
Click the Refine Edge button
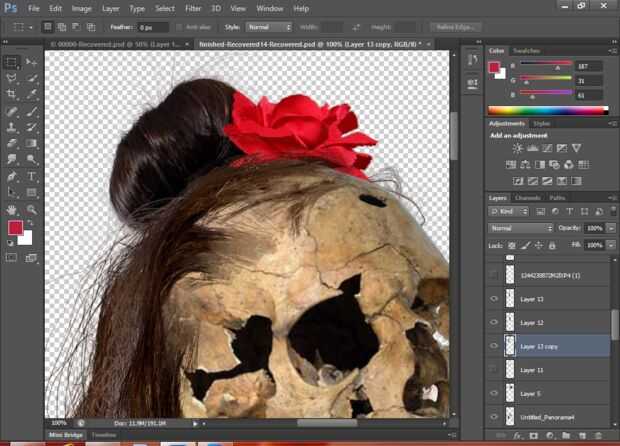pyautogui.click(x=456, y=27)
